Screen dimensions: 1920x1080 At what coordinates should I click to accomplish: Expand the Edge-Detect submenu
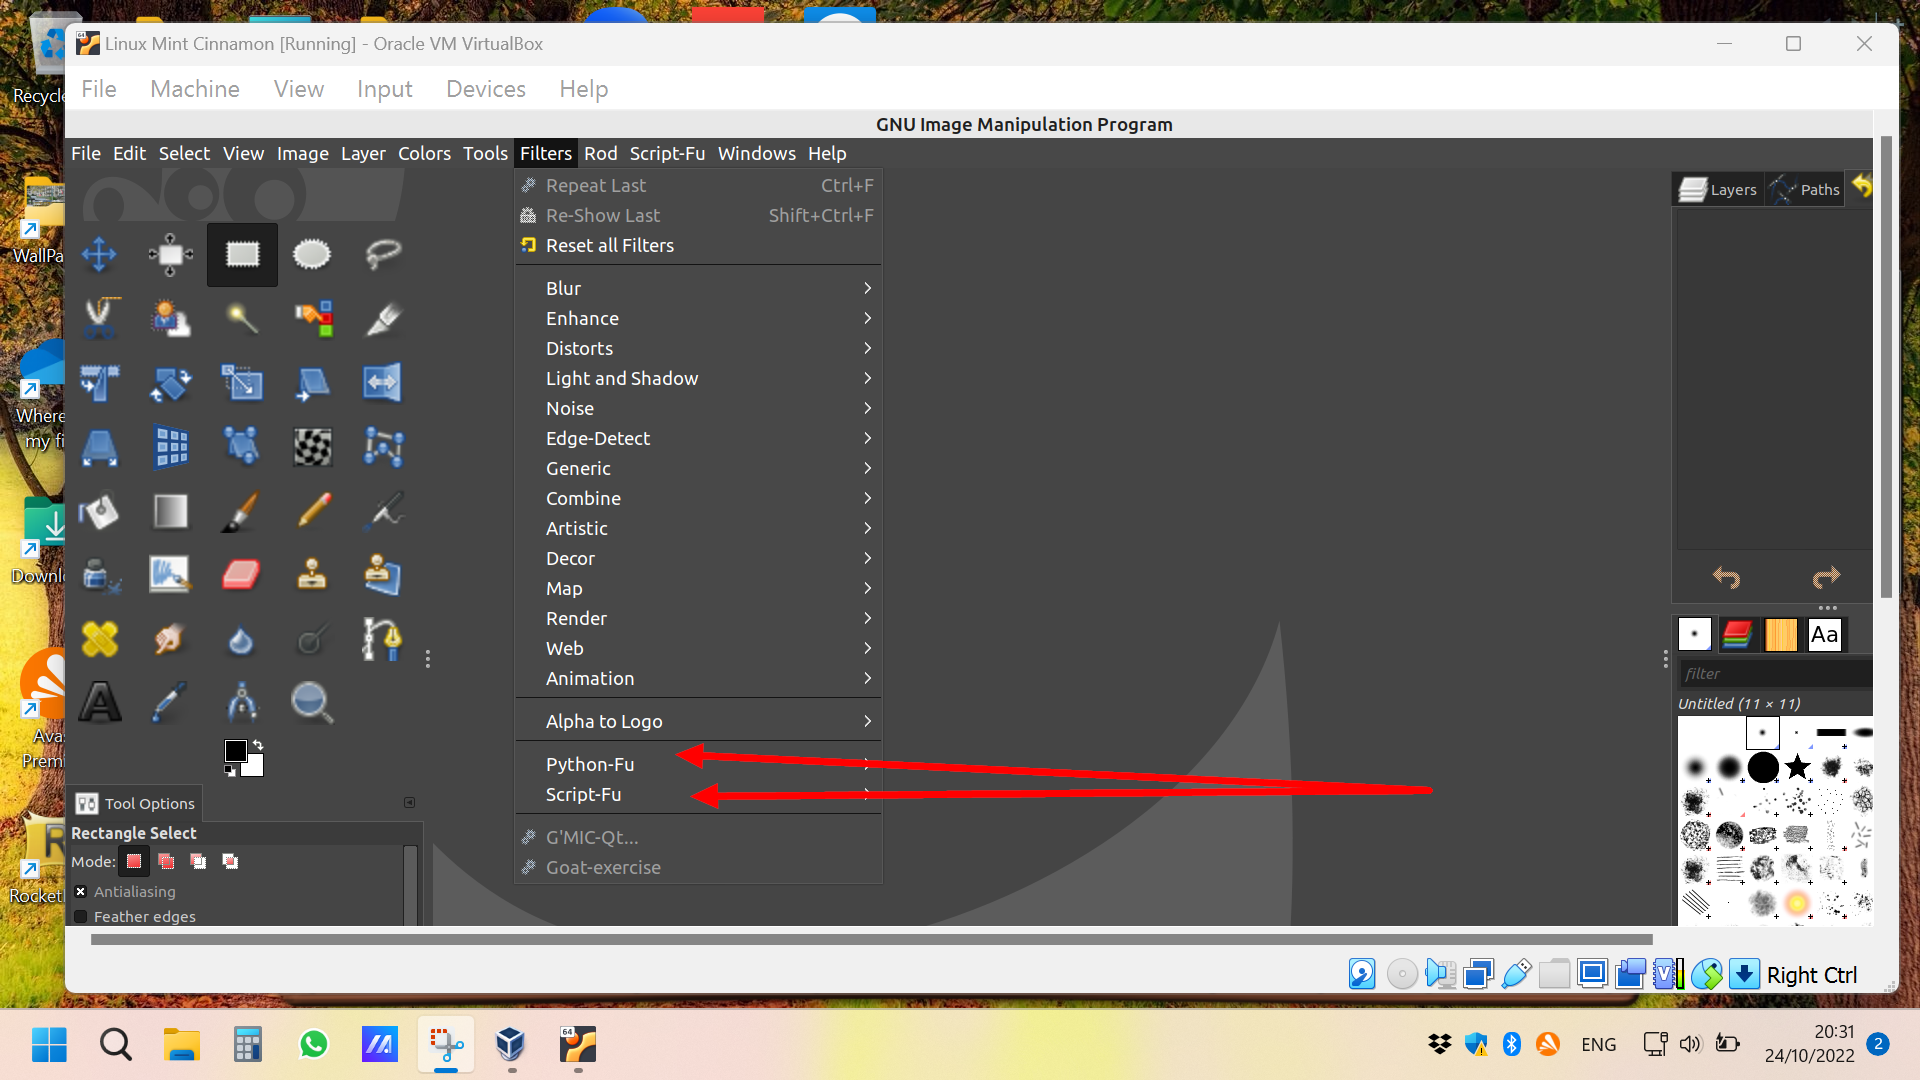(x=698, y=439)
